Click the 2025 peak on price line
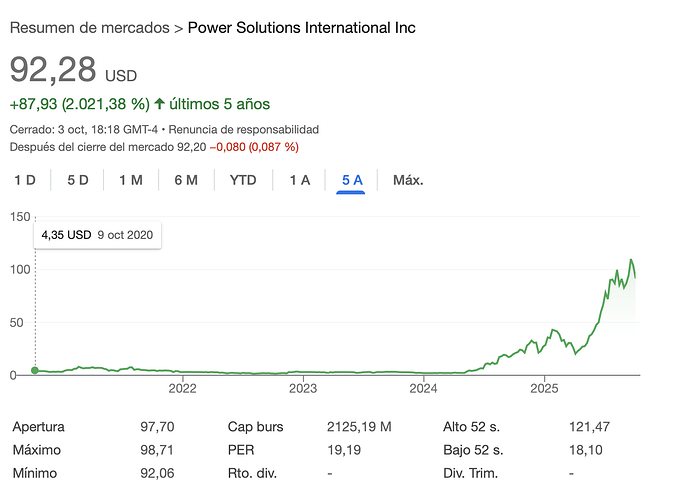Viewport: 680px width, 500px height. pyautogui.click(x=631, y=260)
